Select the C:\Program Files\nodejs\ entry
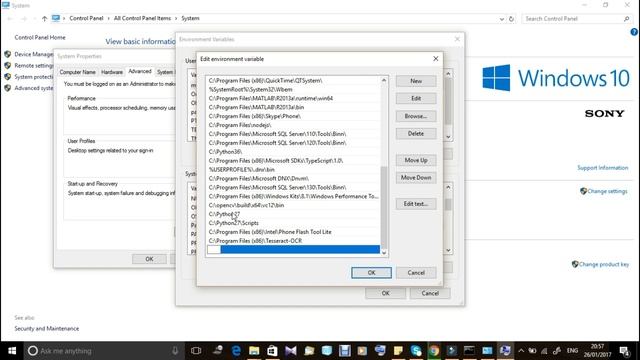The width and height of the screenshot is (640, 360). (293, 125)
